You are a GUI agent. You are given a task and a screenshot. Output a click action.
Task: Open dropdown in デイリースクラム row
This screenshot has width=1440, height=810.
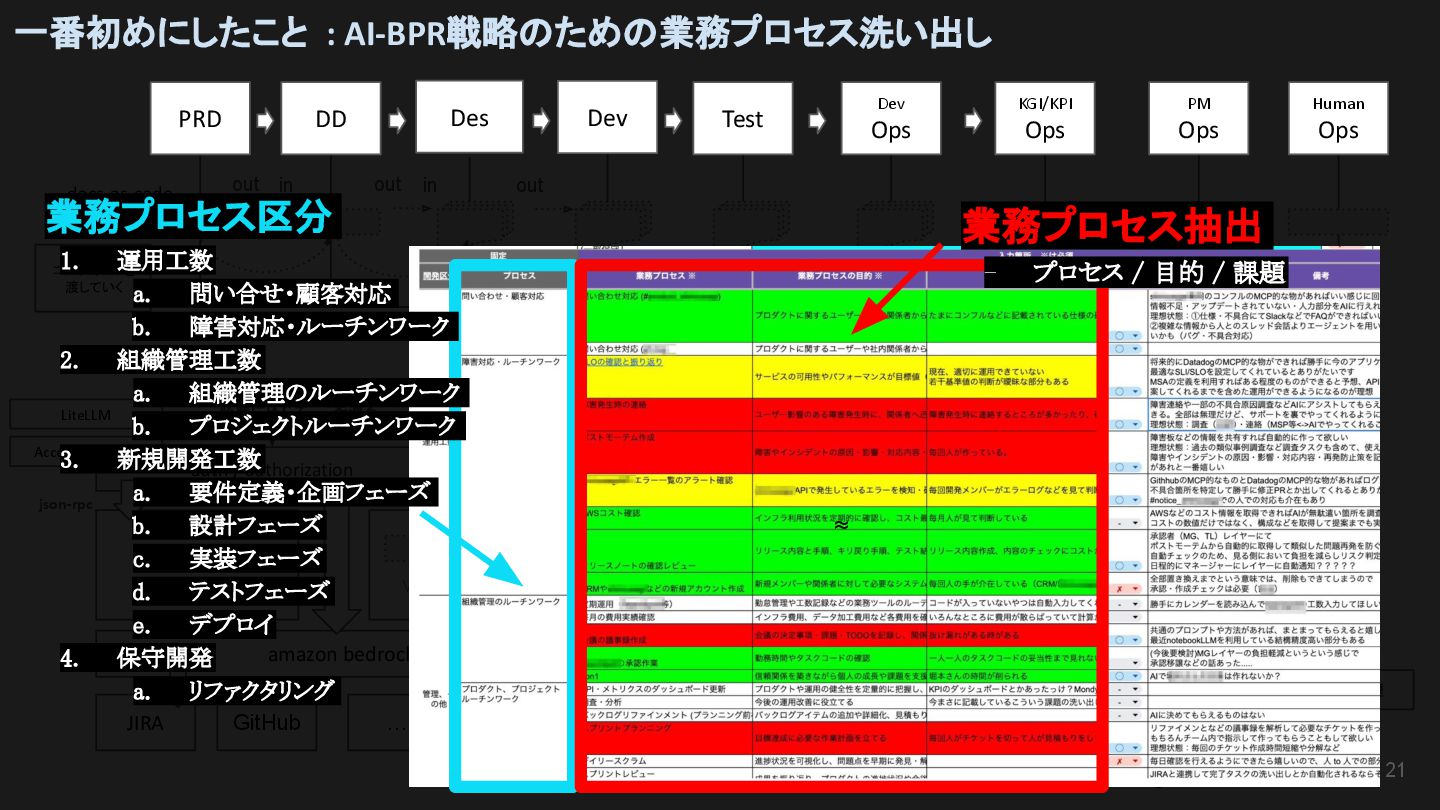(x=1127, y=761)
